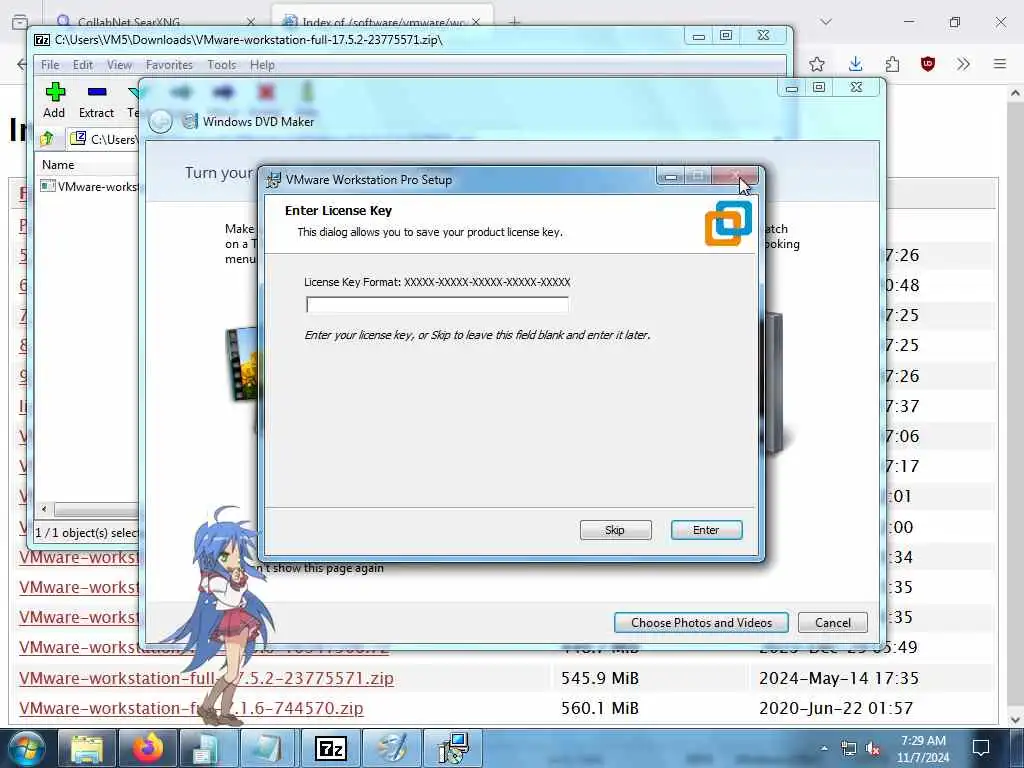Click the up-folder icon in 7-Zip address bar

(47, 138)
